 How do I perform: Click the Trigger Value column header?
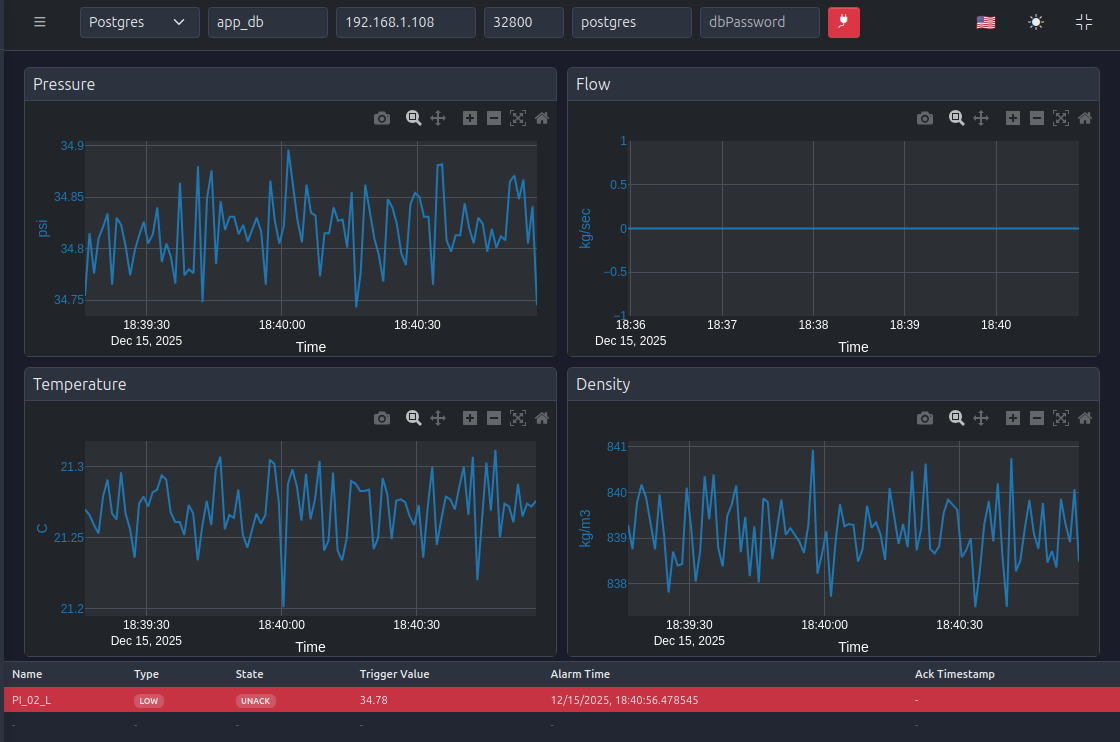[x=394, y=674]
